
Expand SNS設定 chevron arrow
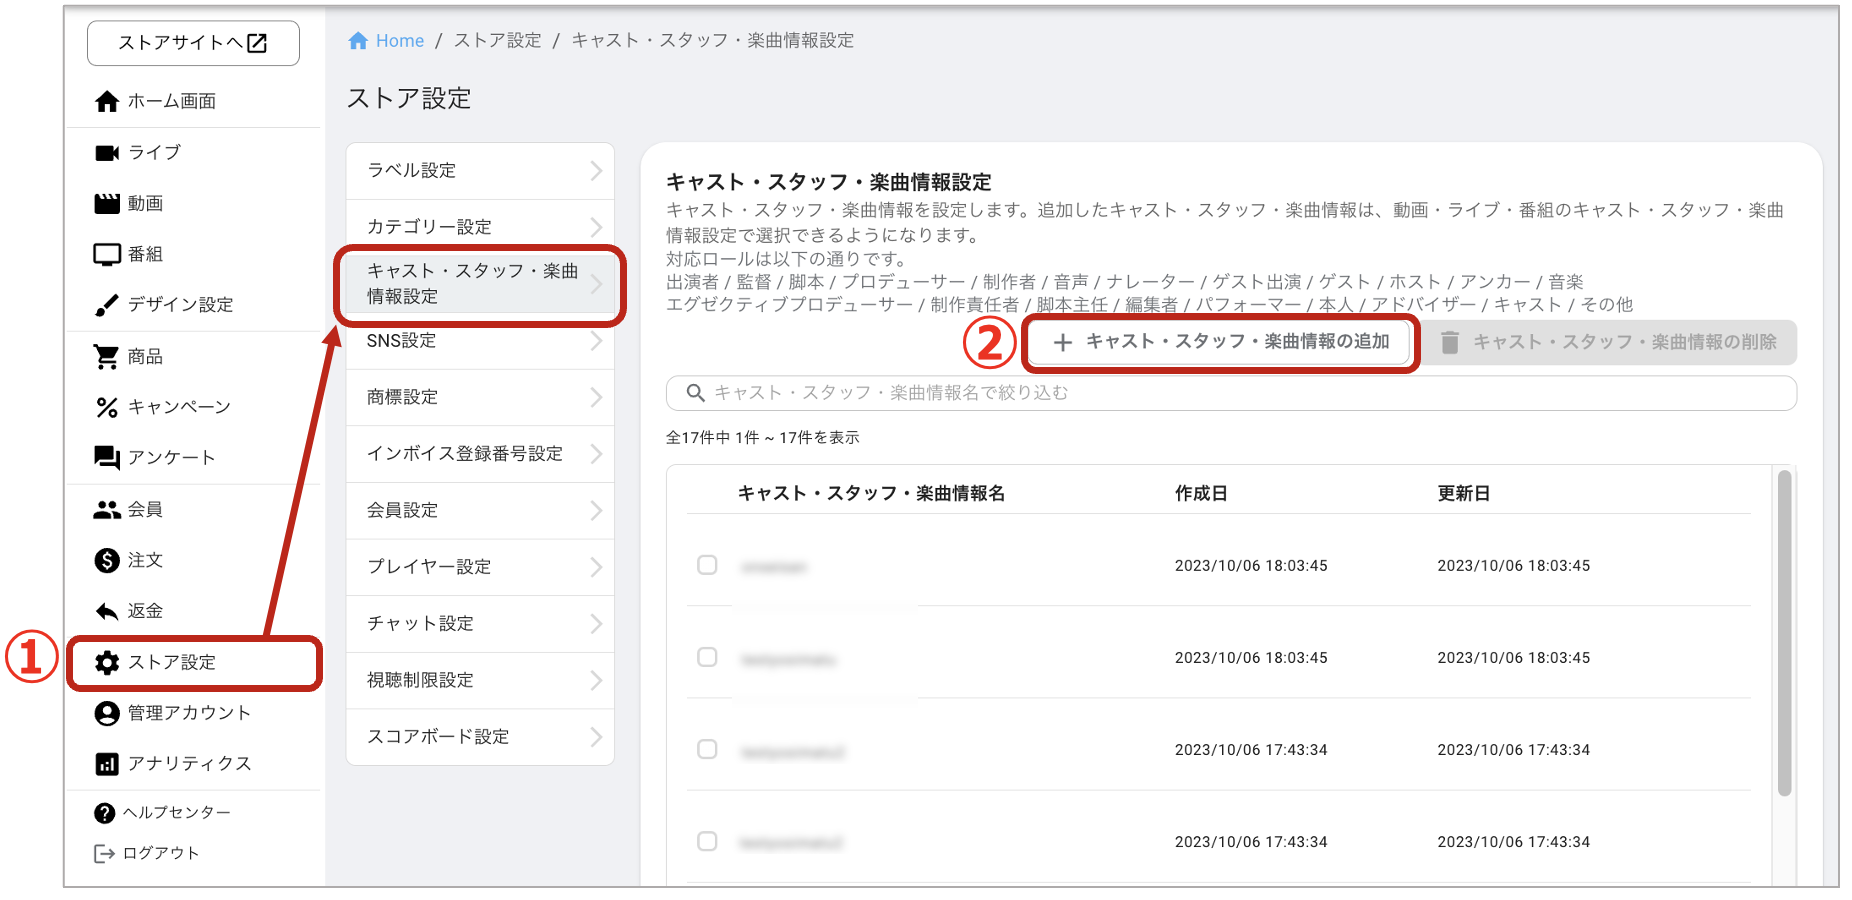pyautogui.click(x=596, y=341)
